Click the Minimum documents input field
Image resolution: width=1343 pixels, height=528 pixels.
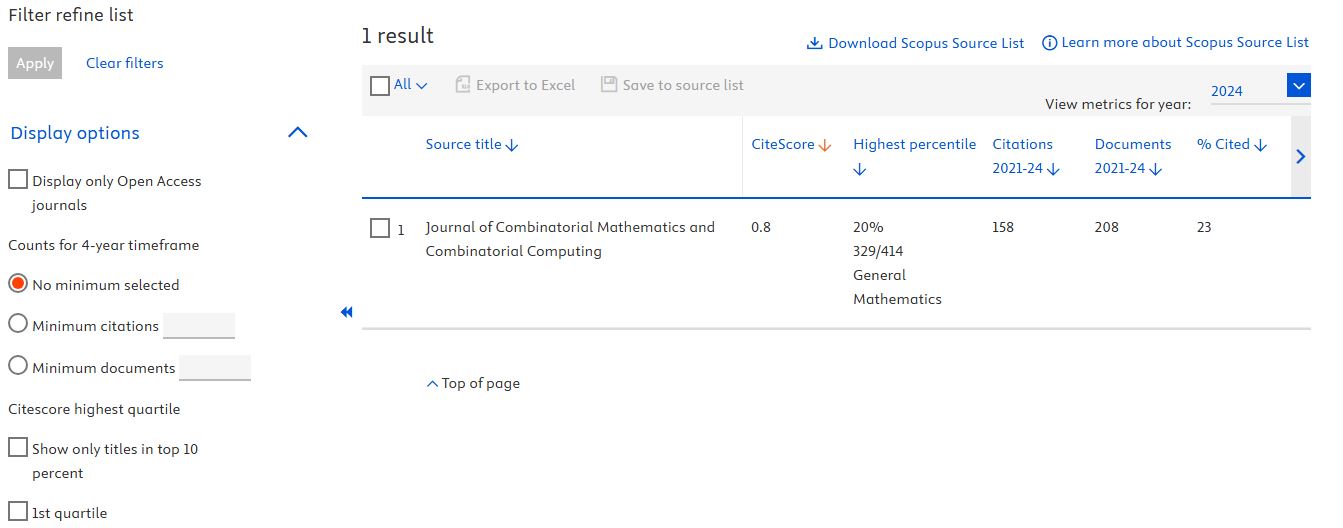click(215, 368)
